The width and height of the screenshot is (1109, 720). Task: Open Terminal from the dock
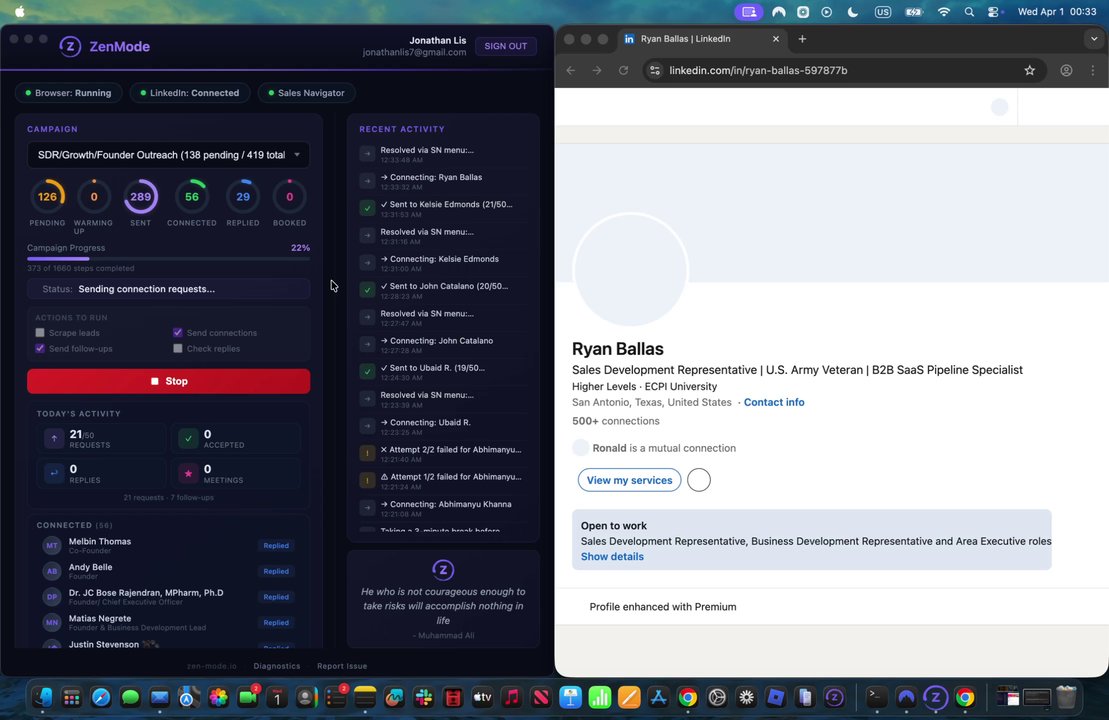pos(876,698)
